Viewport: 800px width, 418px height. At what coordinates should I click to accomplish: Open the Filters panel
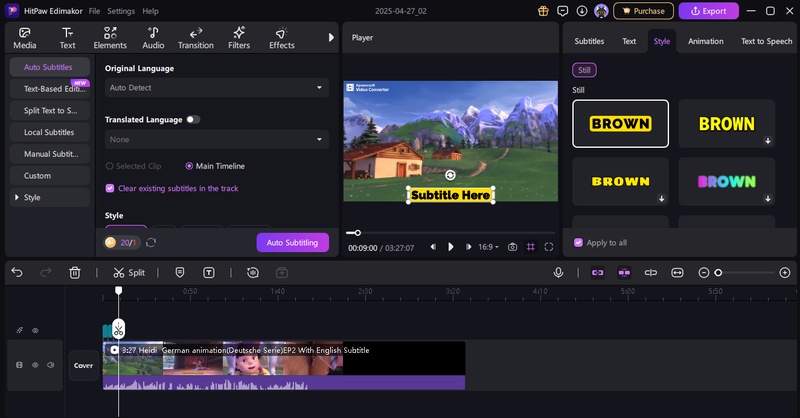(239, 38)
